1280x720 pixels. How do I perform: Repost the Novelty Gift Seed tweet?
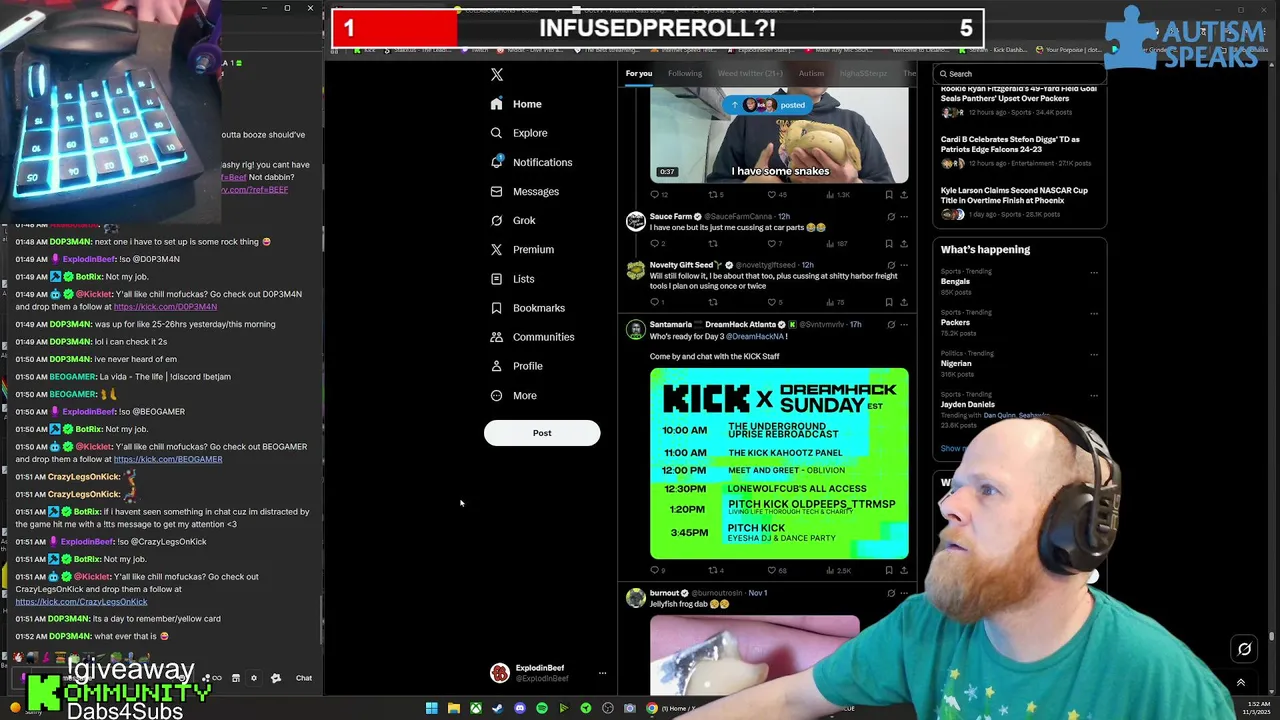pos(713,302)
